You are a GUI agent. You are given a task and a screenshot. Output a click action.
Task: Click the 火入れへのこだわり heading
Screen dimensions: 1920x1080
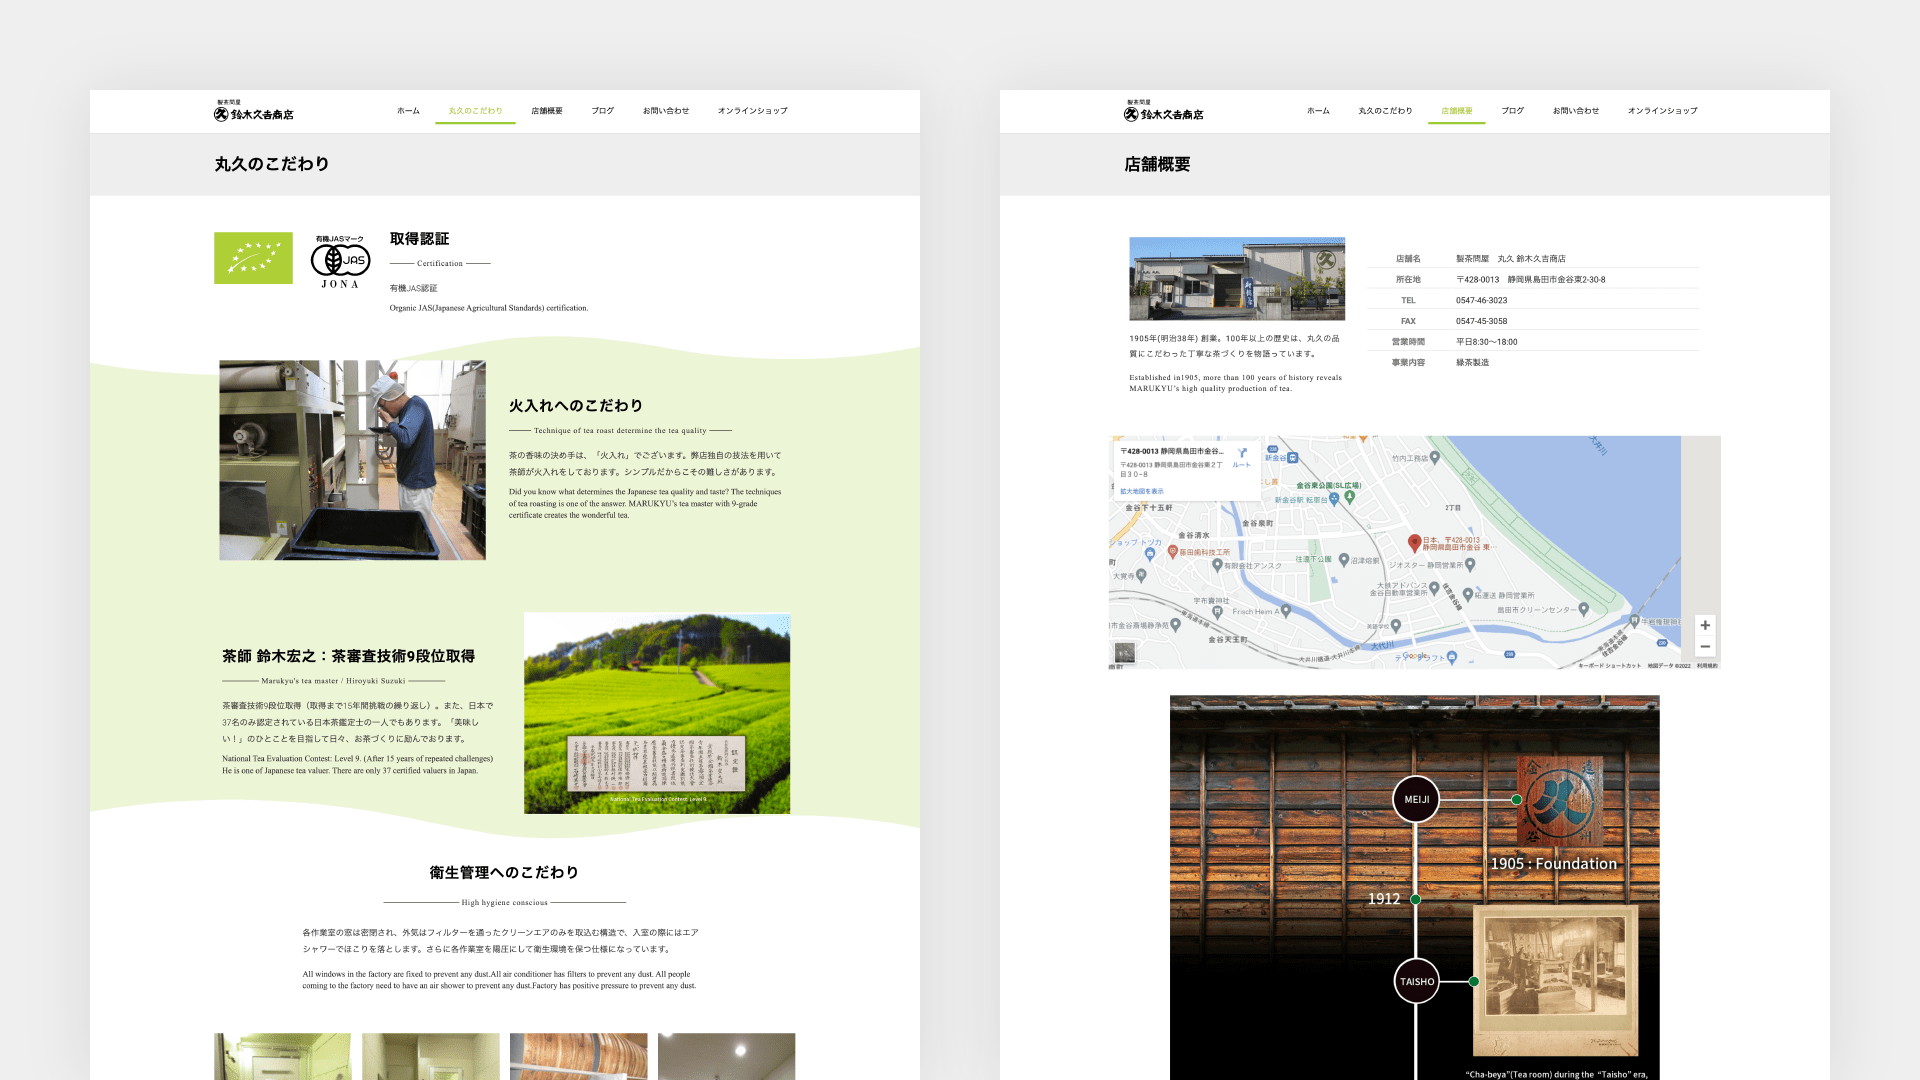point(576,406)
